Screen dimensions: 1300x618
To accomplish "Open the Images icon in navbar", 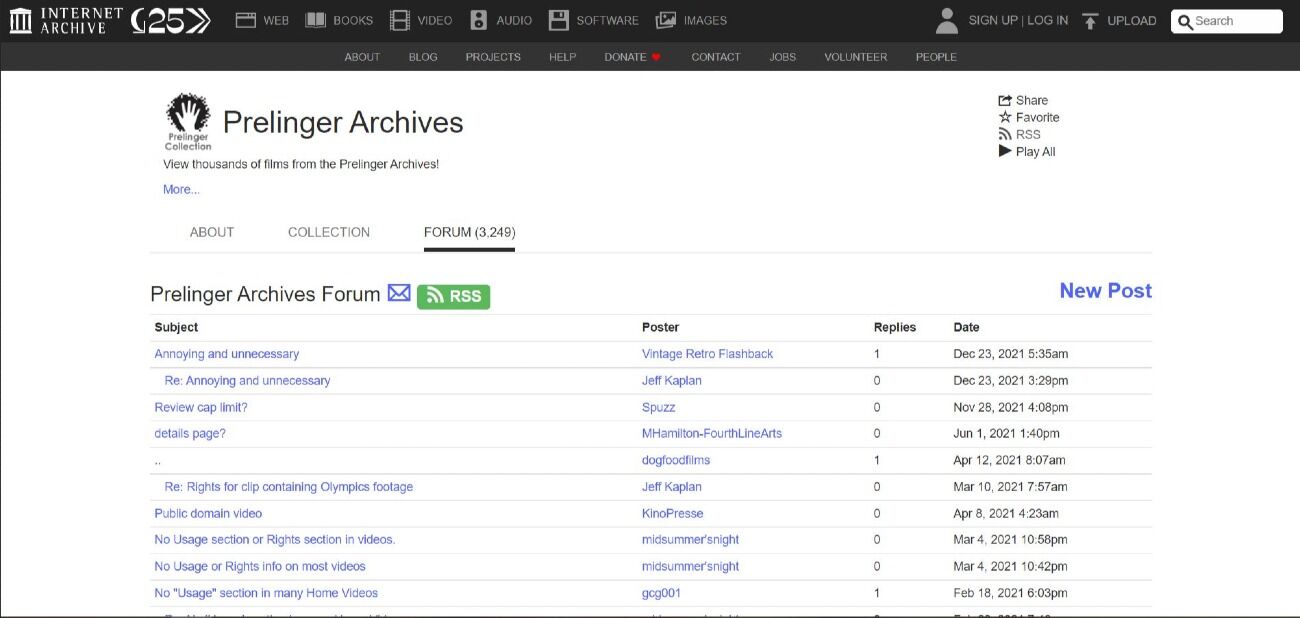I will pyautogui.click(x=666, y=20).
